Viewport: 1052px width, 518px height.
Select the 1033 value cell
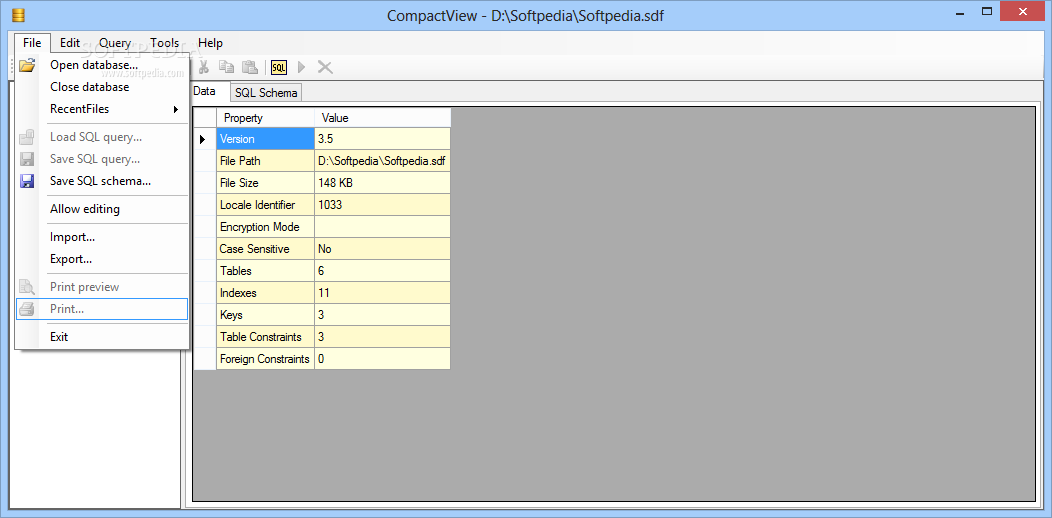click(382, 205)
